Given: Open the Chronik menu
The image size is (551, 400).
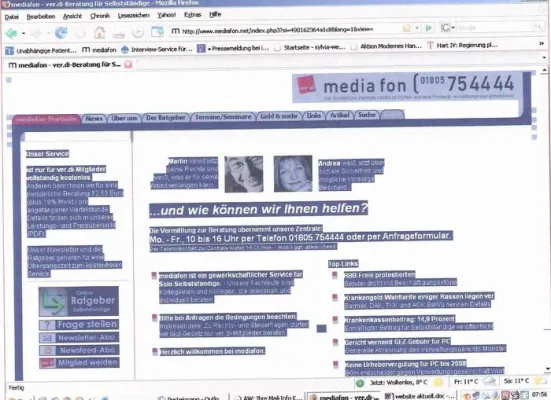Looking at the screenshot, I should pyautogui.click(x=100, y=16).
